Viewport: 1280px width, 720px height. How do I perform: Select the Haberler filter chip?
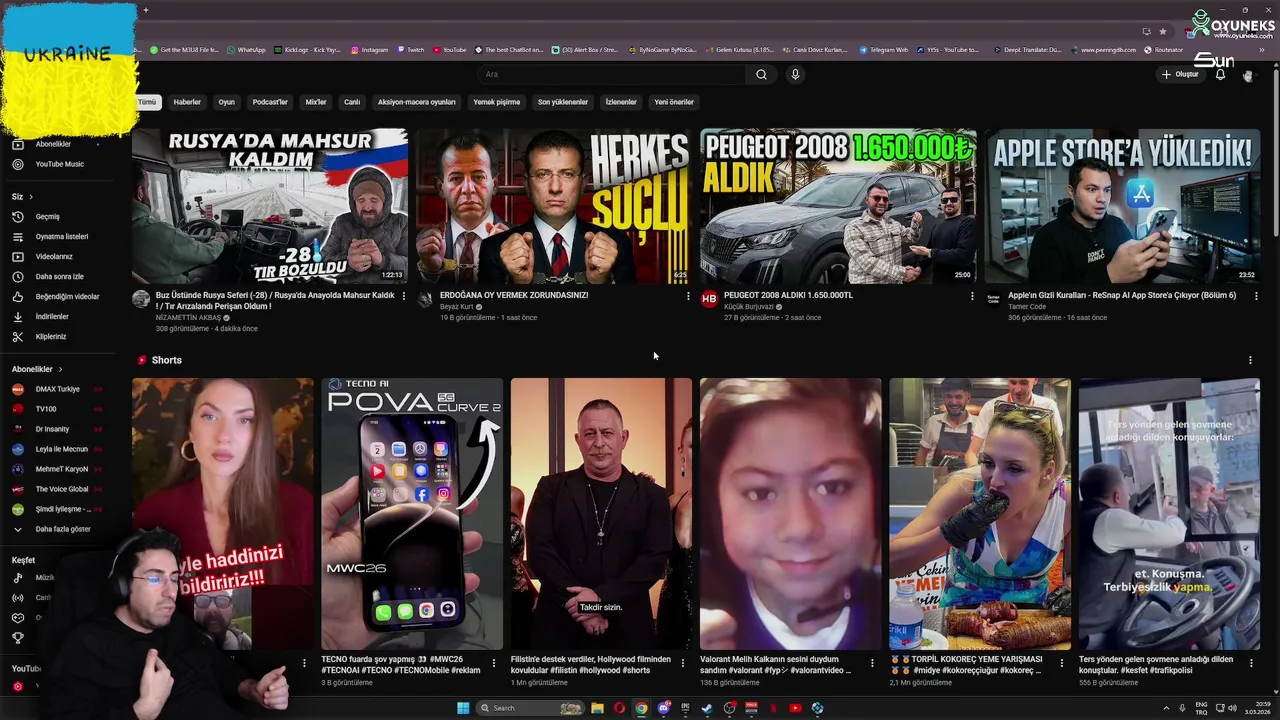(x=187, y=102)
